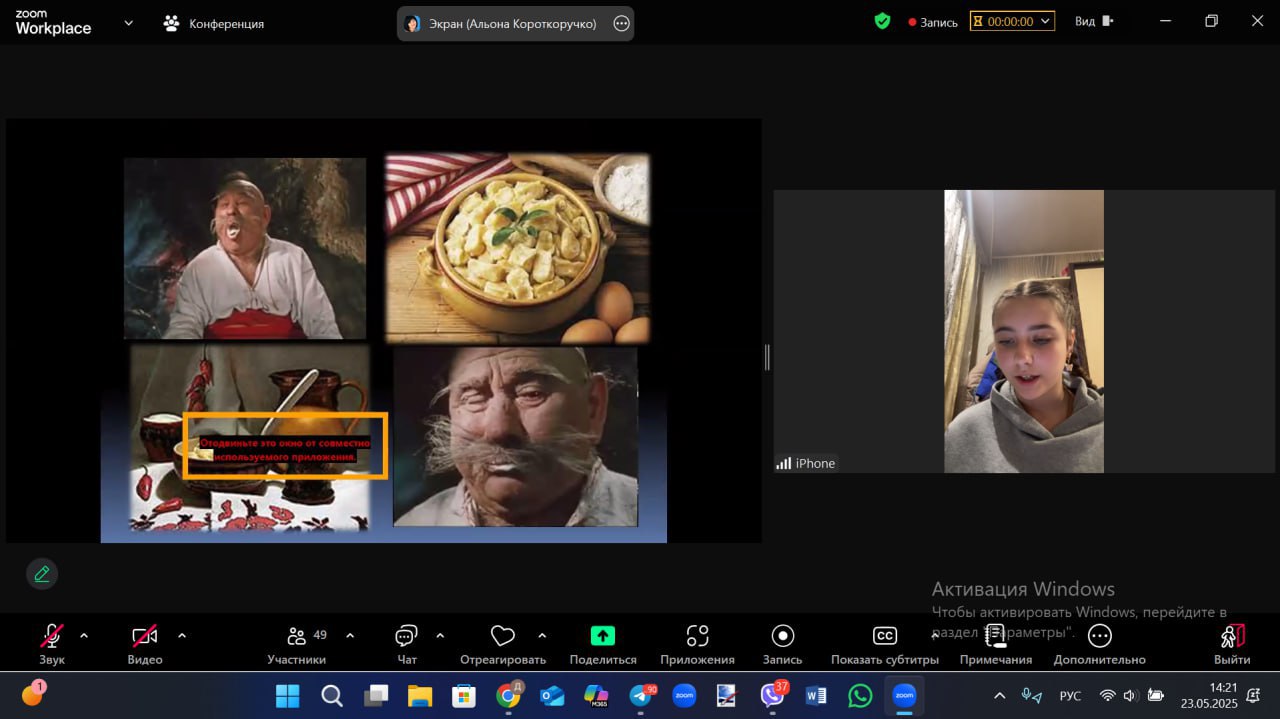Unmute the microphone with the Звук icon

(51, 636)
